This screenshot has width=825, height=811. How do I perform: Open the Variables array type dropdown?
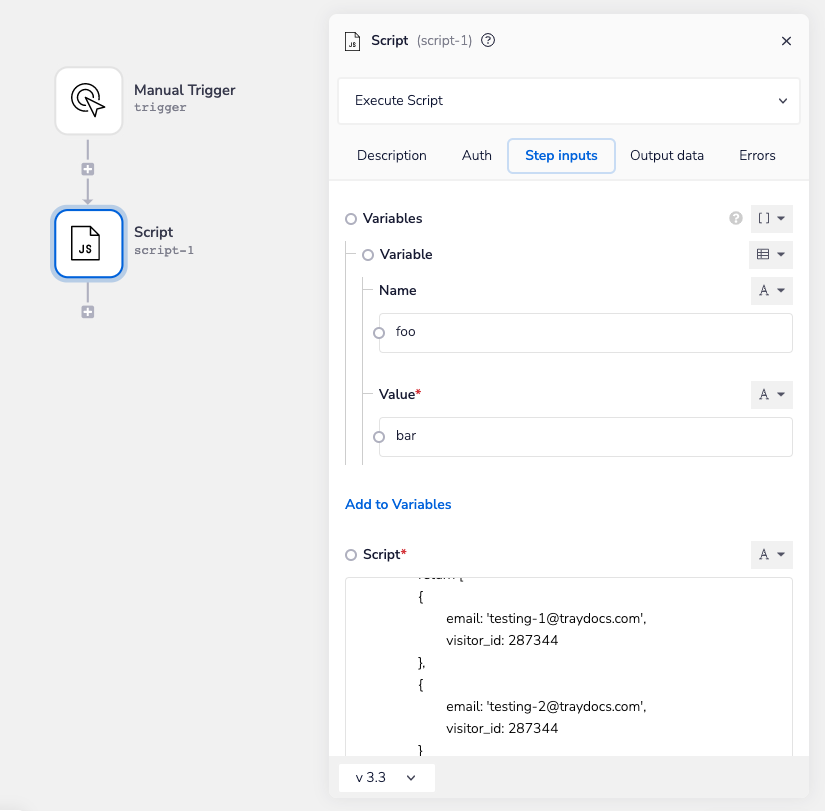[771, 218]
